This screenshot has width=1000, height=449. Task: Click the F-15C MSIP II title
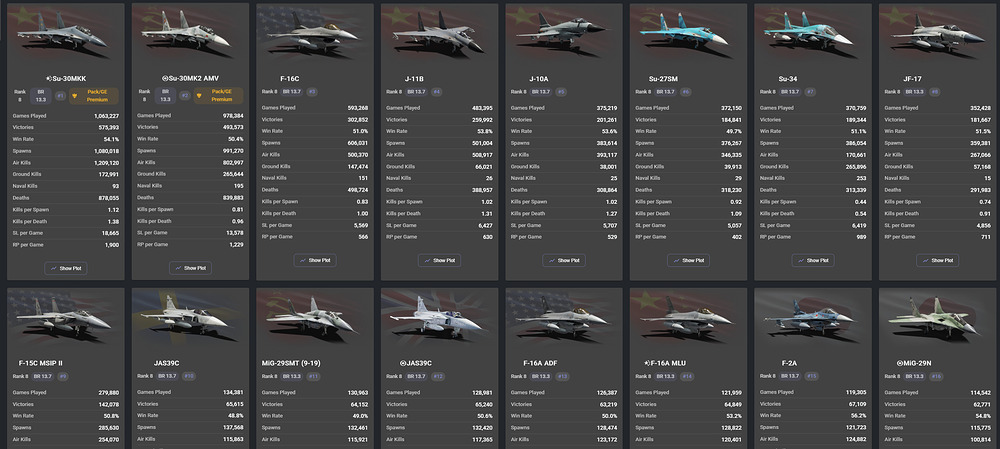pyautogui.click(x=41, y=363)
